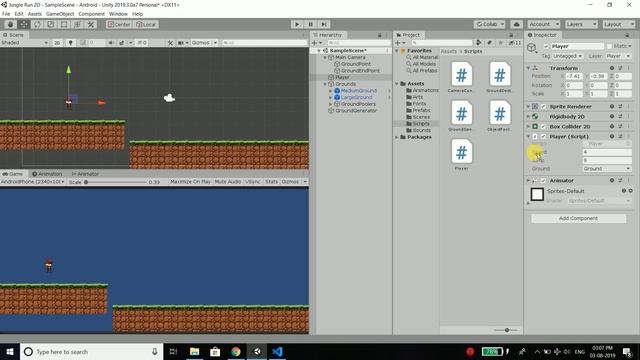
Task: Open the Untagged Tag dropdown
Action: (x=568, y=56)
